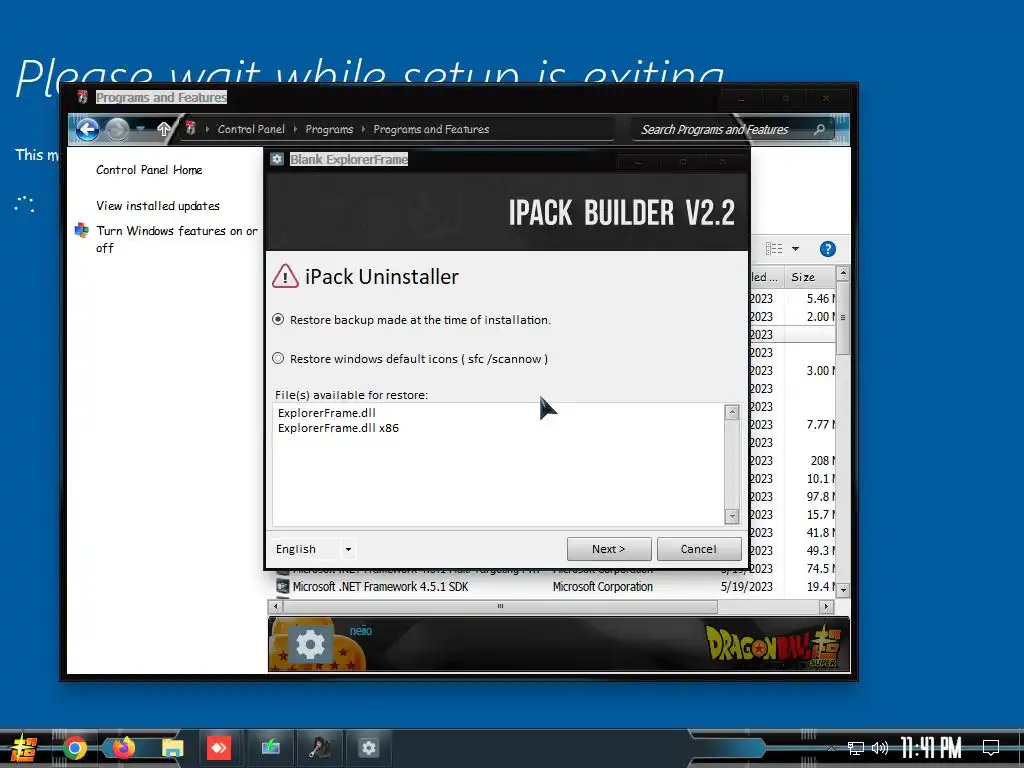This screenshot has width=1024, height=768.
Task: Open the Start menu Dragon Ball icon
Action: (x=24, y=748)
